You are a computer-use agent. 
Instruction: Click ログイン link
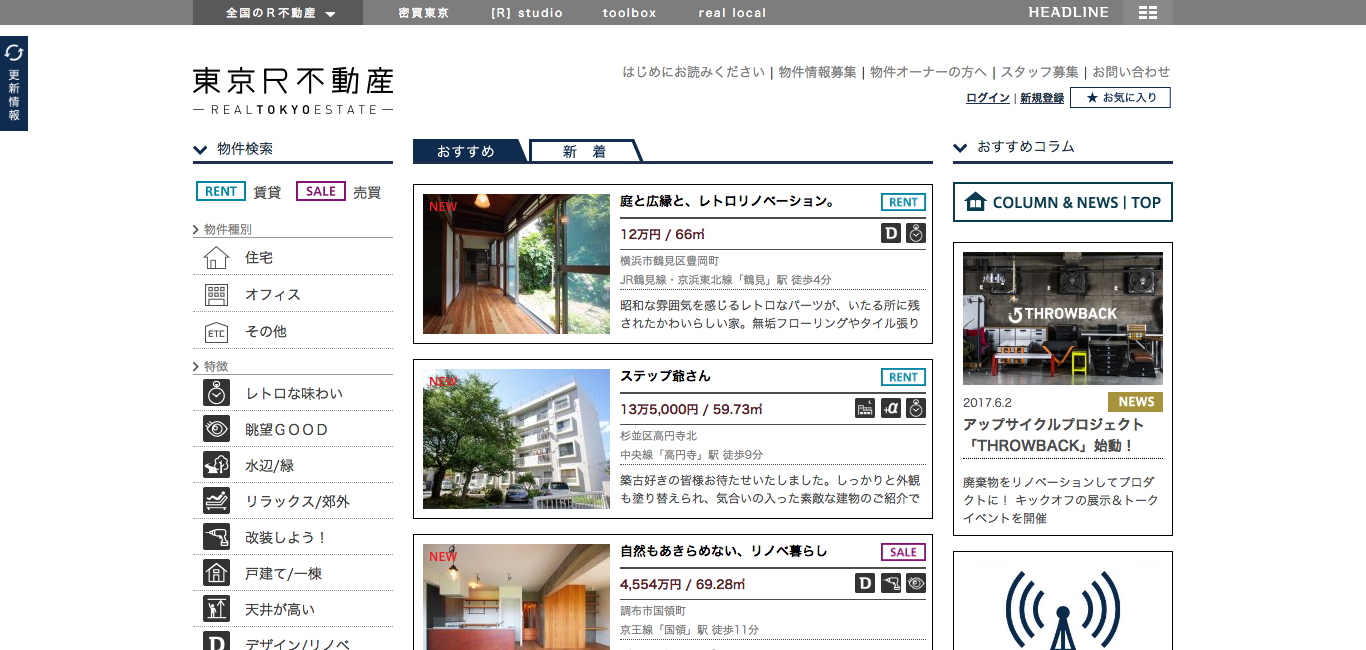pyautogui.click(x=988, y=98)
